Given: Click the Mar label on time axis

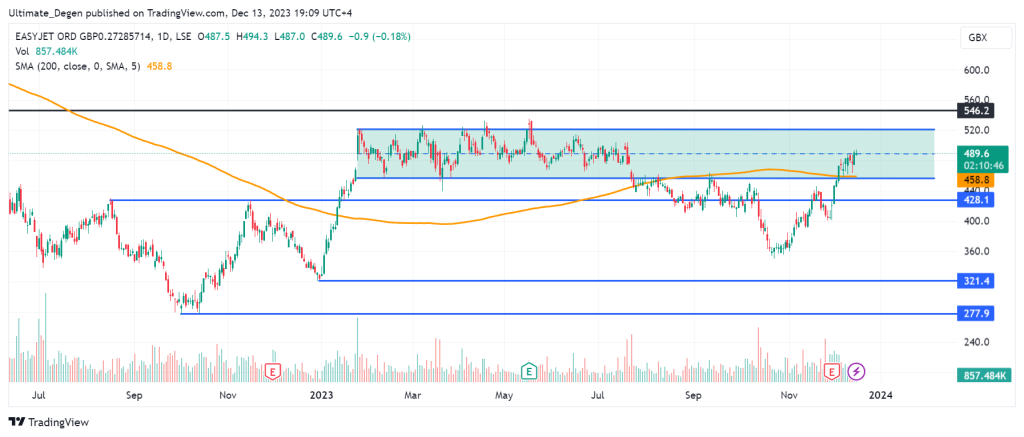Looking at the screenshot, I should click(x=411, y=395).
